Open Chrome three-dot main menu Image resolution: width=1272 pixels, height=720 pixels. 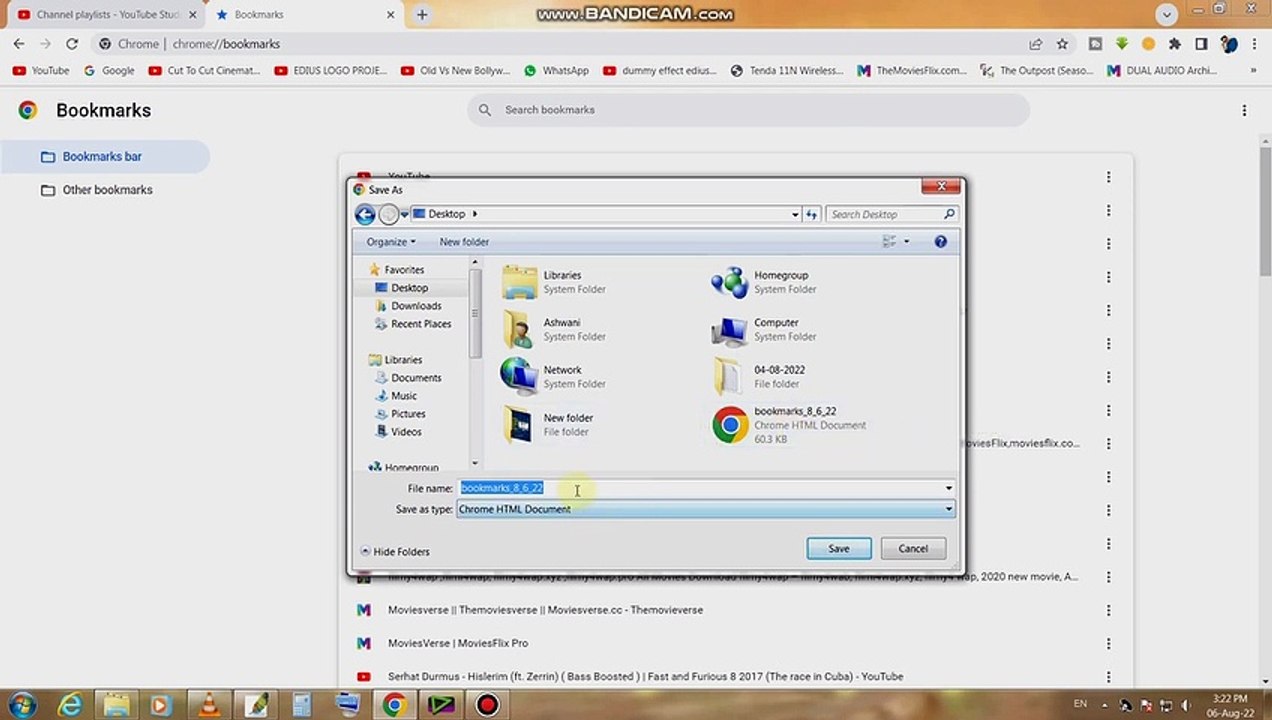(1255, 44)
